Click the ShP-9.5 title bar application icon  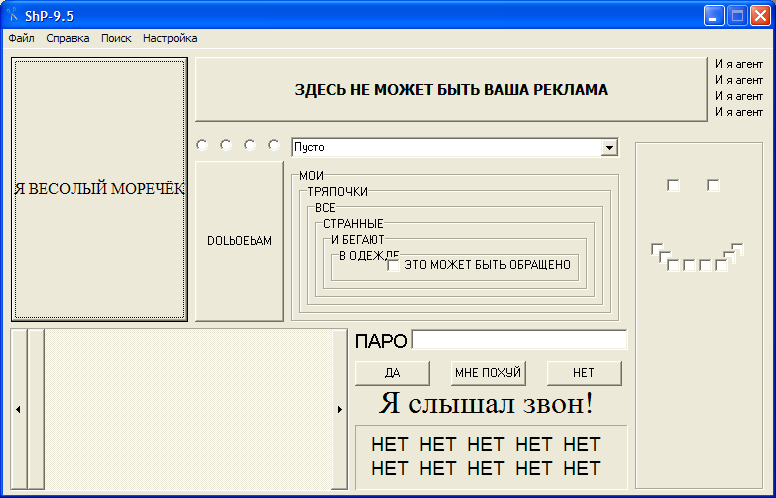pyautogui.click(x=14, y=15)
